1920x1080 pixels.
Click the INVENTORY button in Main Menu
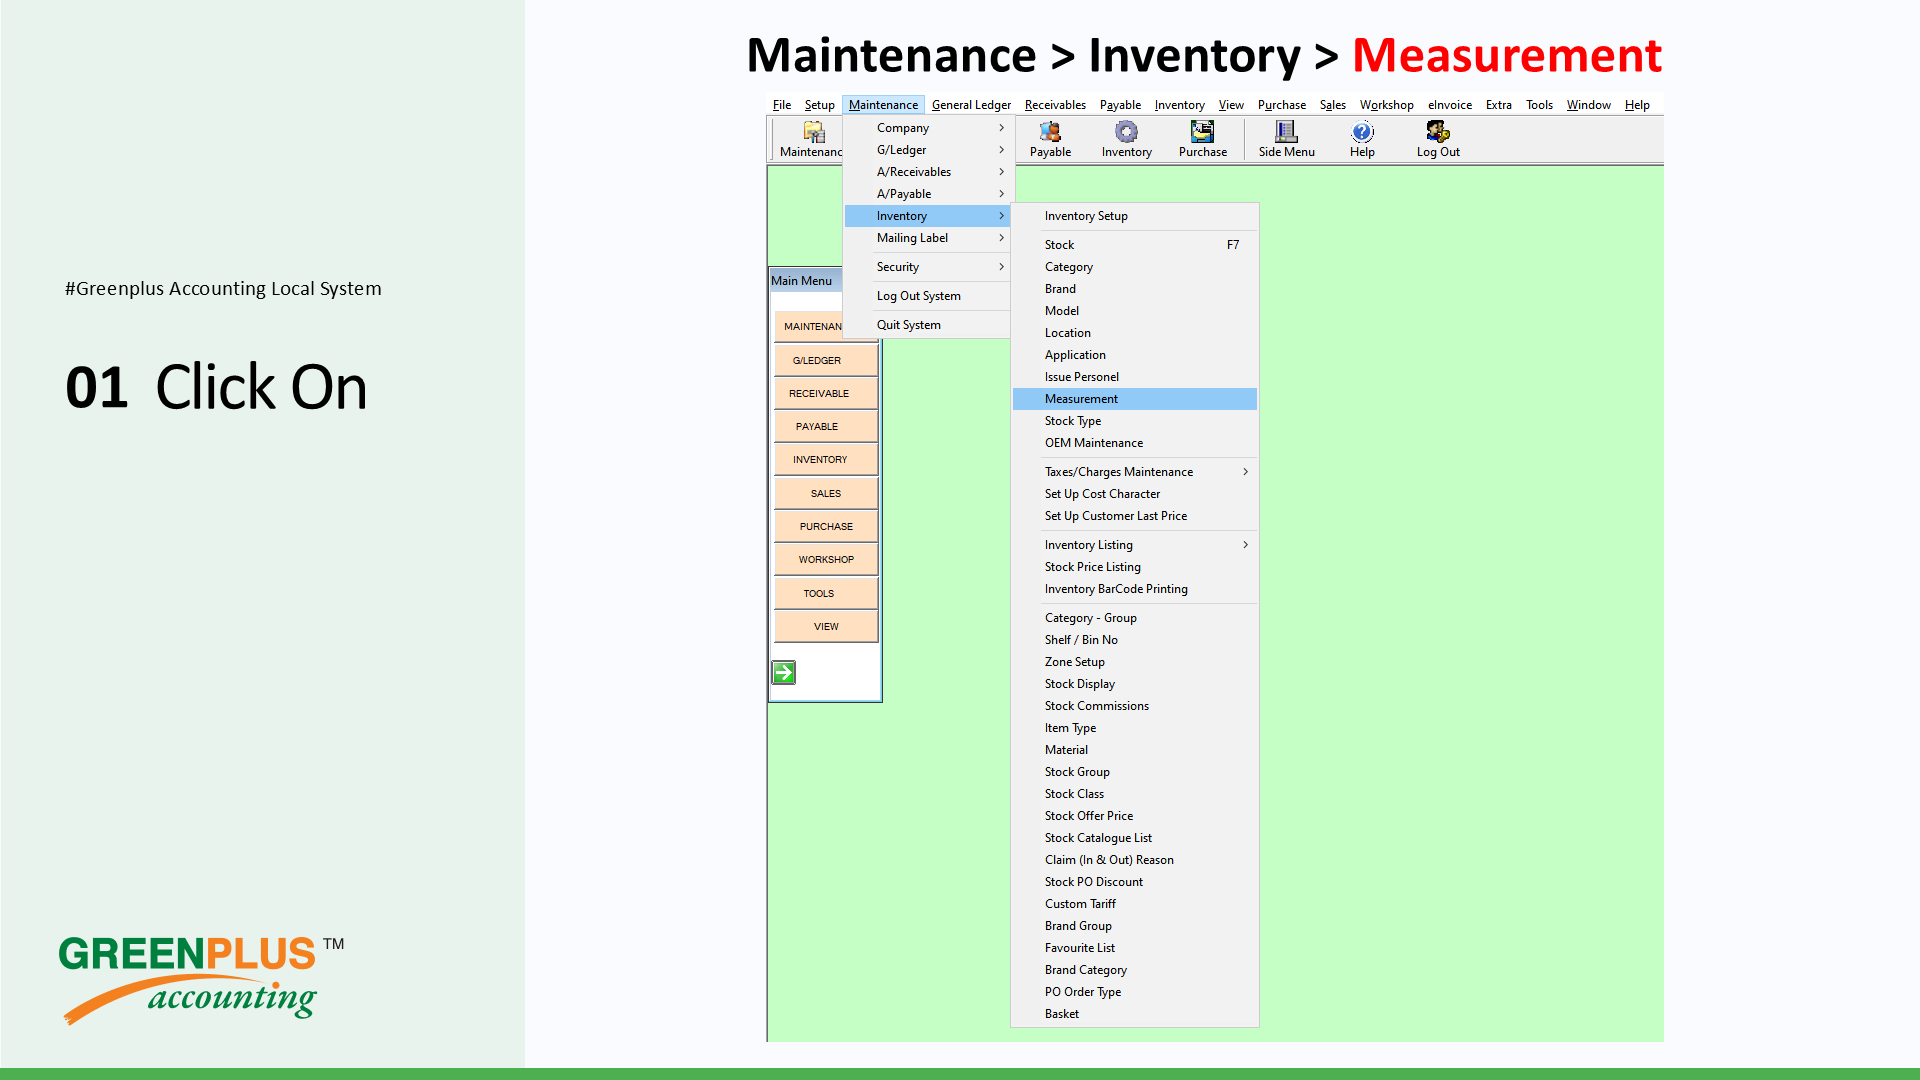point(826,460)
